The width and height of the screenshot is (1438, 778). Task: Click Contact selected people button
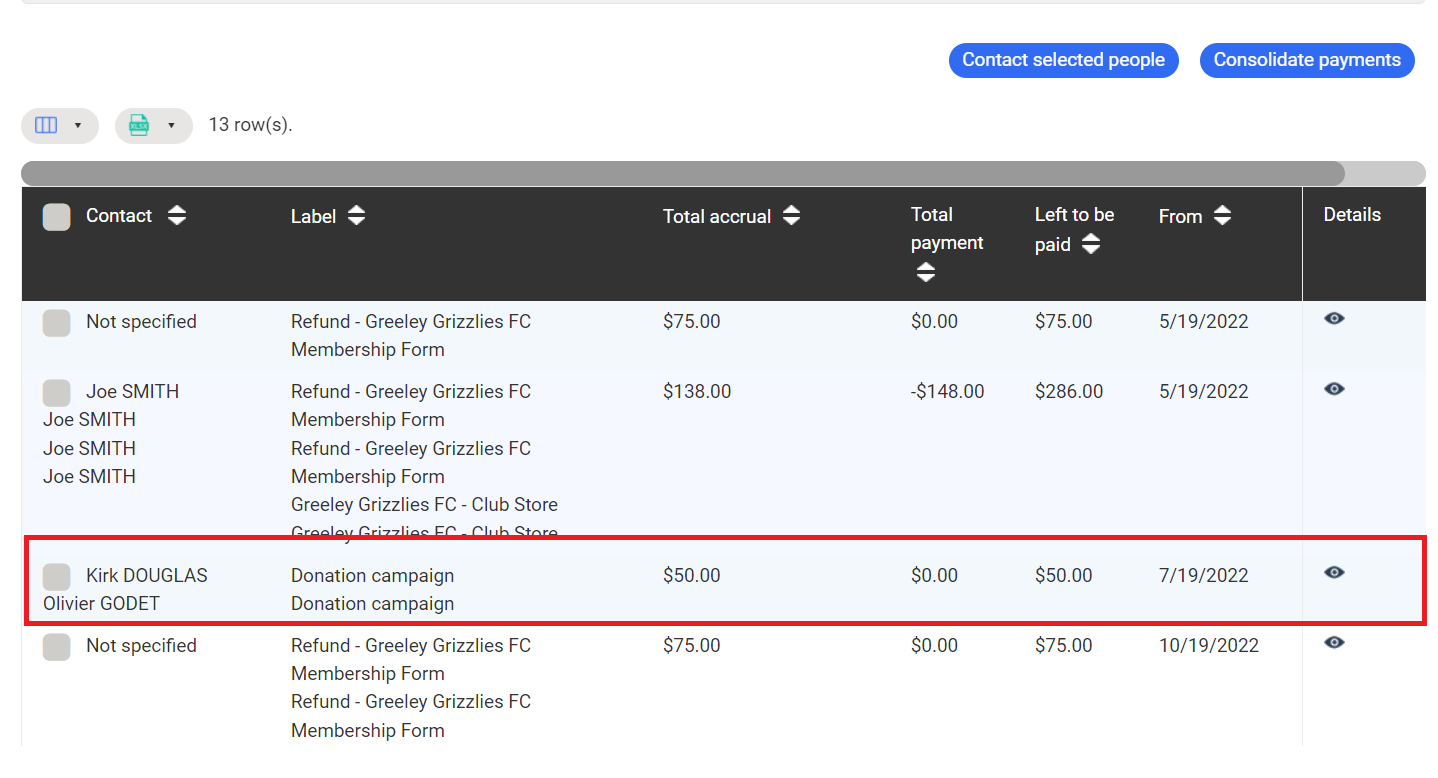pyautogui.click(x=1063, y=60)
